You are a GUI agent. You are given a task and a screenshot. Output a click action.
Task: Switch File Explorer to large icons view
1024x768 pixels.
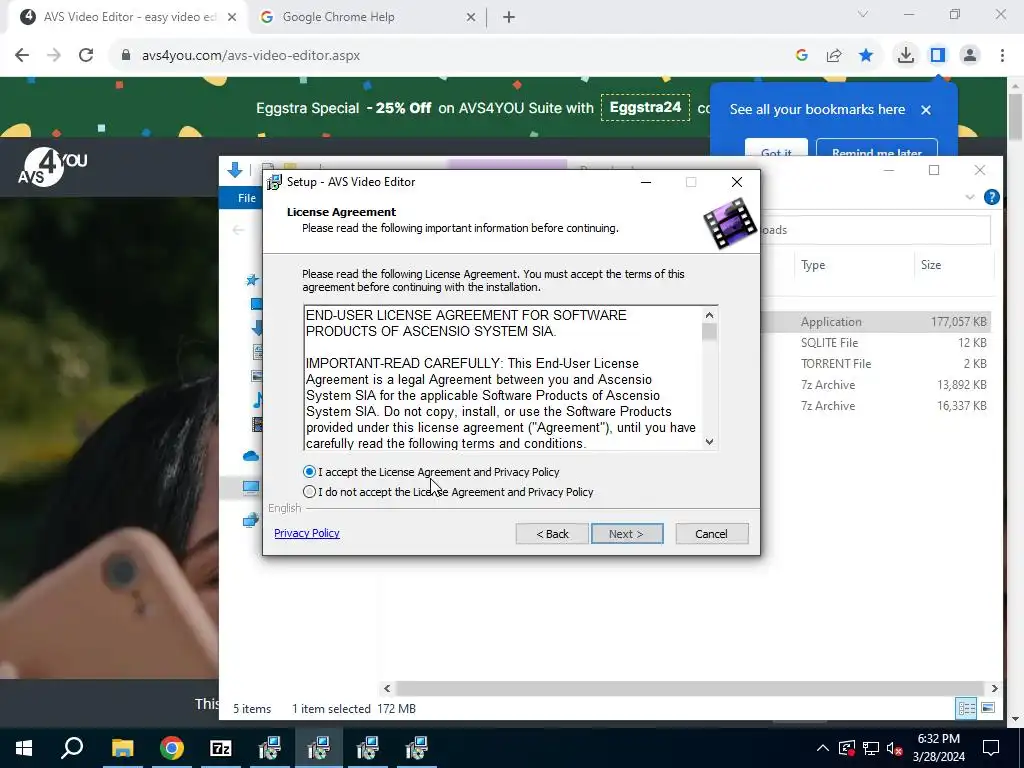pos(988,708)
